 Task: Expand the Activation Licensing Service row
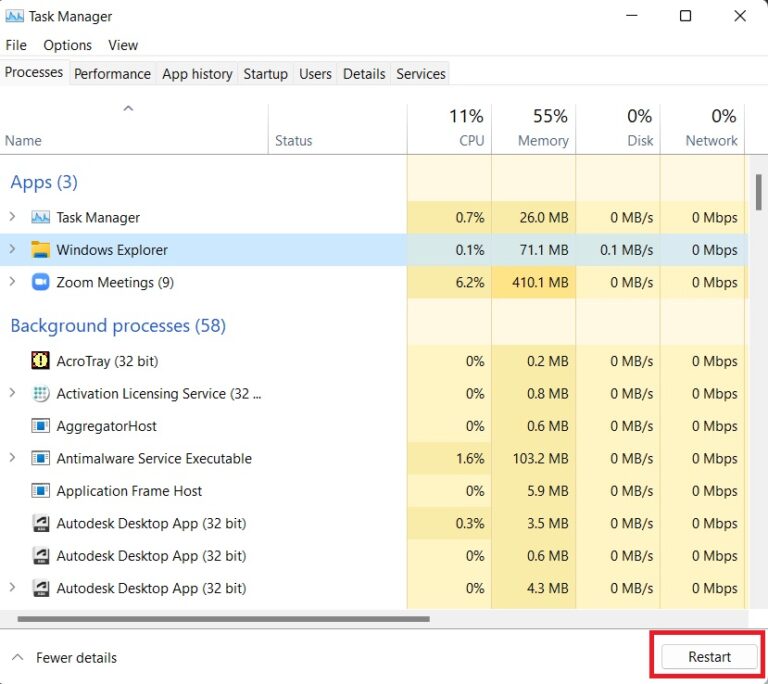(x=12, y=393)
